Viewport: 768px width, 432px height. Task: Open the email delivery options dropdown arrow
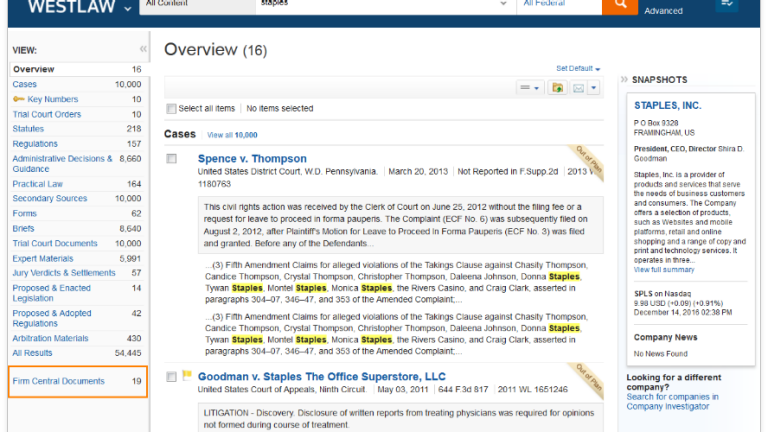click(x=593, y=89)
